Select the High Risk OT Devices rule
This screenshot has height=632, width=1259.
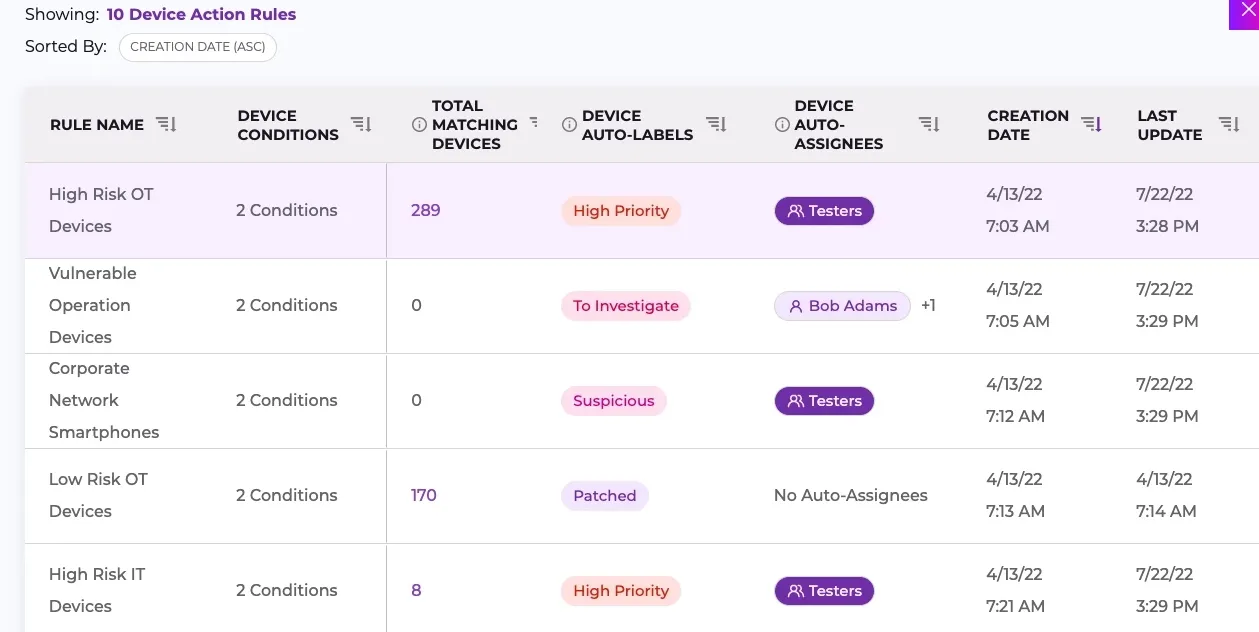101,210
